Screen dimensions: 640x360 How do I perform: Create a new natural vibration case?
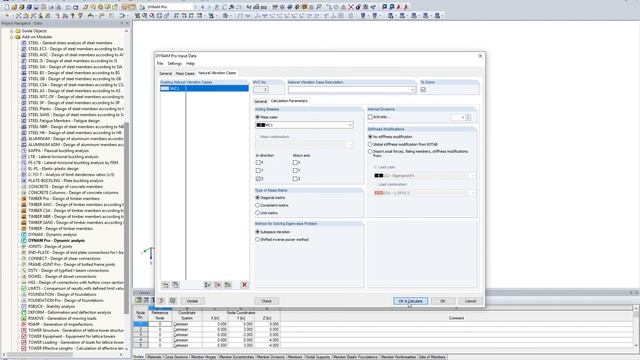[x=165, y=285]
